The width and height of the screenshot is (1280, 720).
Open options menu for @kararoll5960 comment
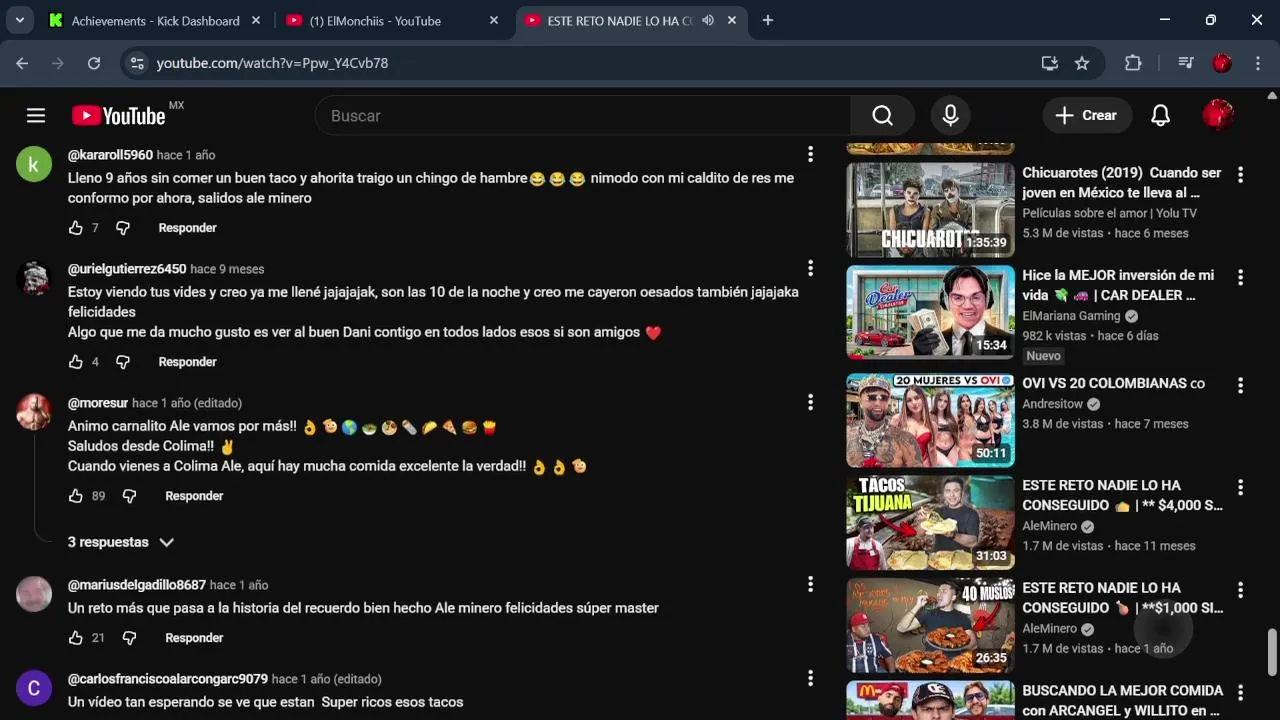(x=810, y=154)
